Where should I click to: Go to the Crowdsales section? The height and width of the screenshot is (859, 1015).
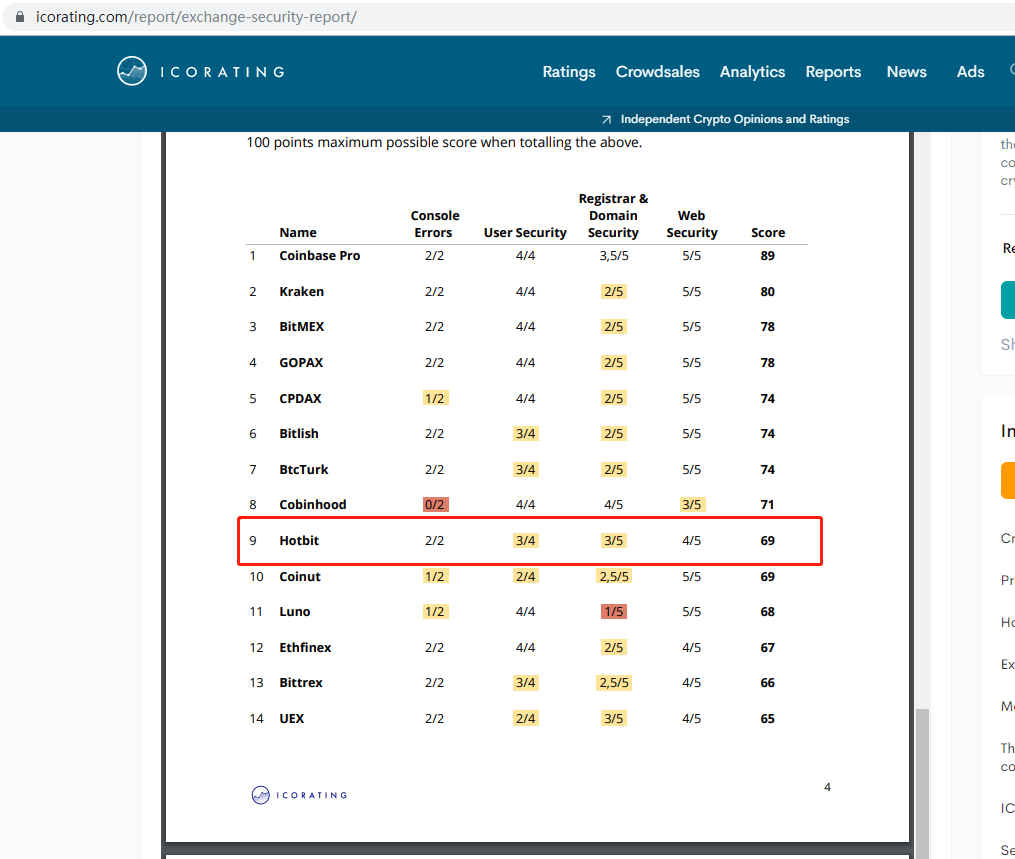[x=657, y=72]
